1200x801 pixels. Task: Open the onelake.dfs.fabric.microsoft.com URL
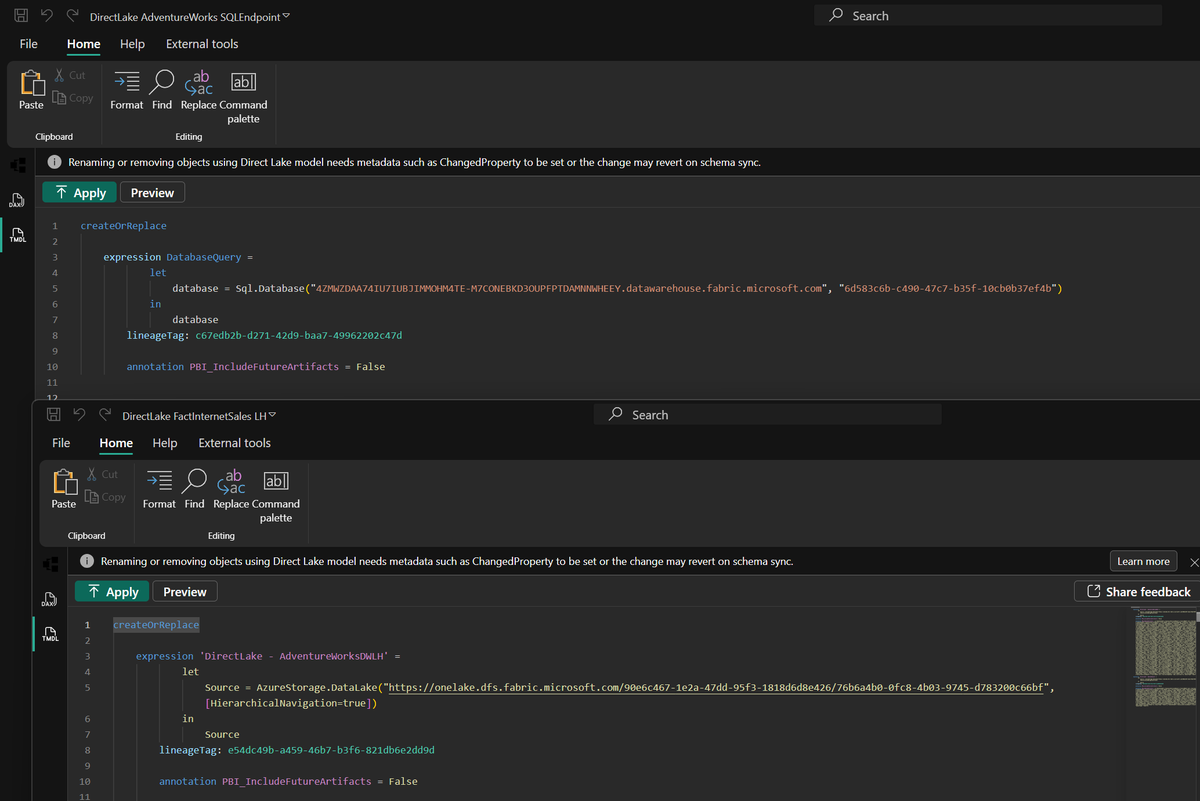pos(717,688)
